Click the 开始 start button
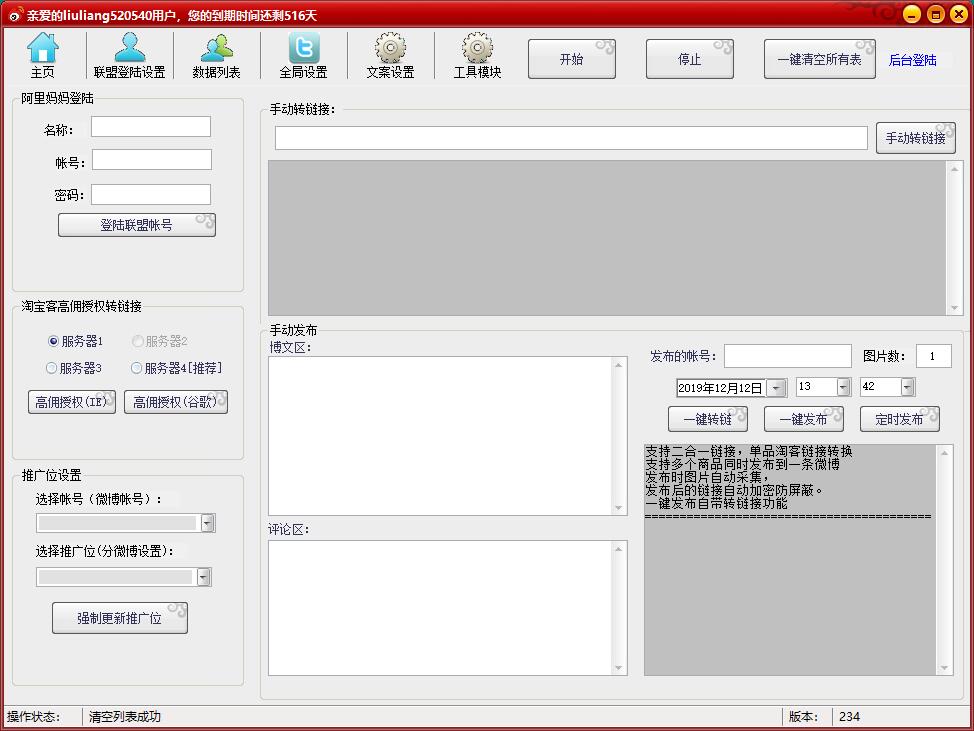Image resolution: width=974 pixels, height=731 pixels. point(571,59)
